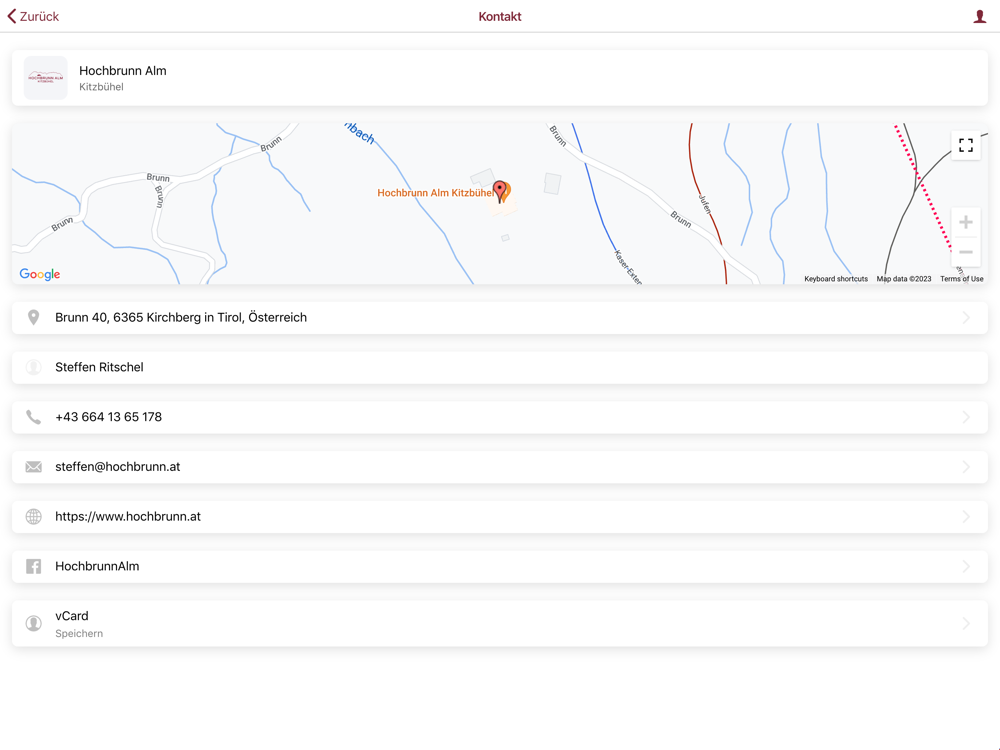The image size is (1000, 750).
Task: Click the vCard contact icon
Action: pyautogui.click(x=33, y=623)
